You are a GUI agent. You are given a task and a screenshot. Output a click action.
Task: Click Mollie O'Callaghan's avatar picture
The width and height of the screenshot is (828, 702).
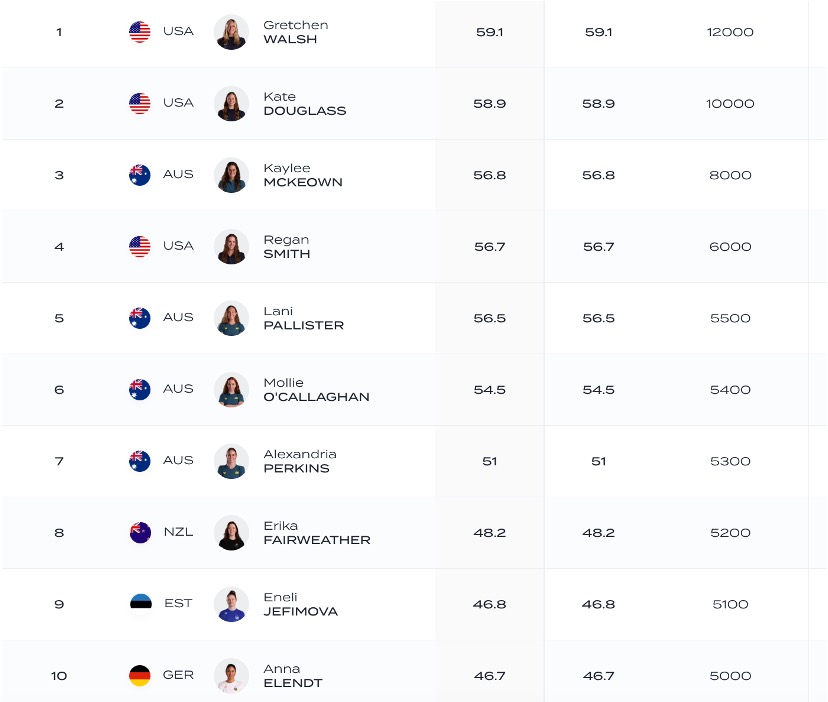(x=231, y=390)
